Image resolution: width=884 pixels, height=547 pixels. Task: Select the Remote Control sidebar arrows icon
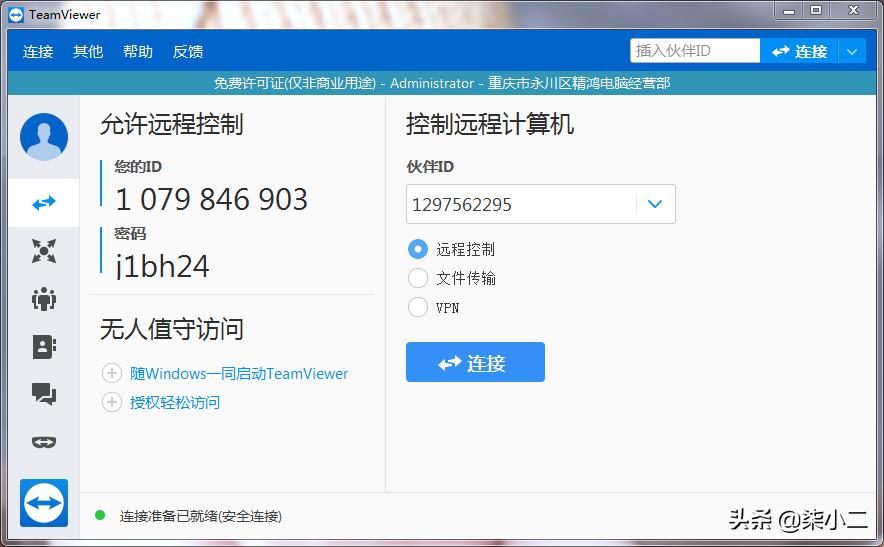(44, 202)
